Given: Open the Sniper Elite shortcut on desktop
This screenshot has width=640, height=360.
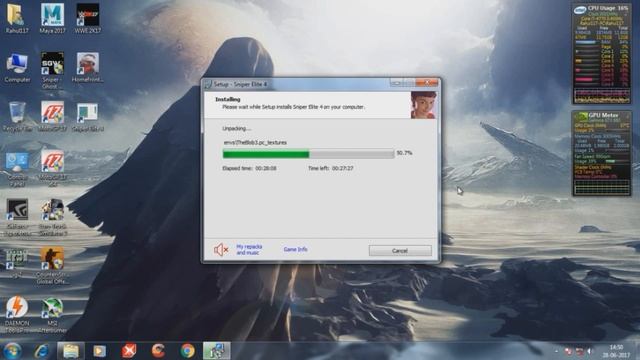Looking at the screenshot, I should coord(88,117).
